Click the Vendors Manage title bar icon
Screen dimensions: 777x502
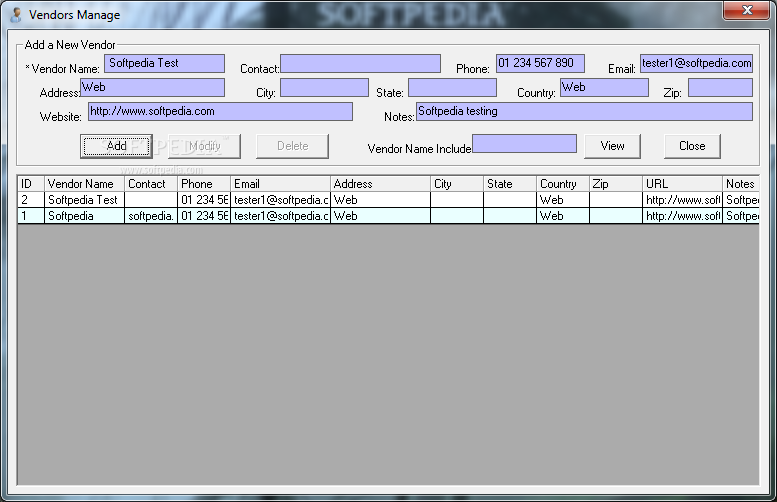click(16, 15)
